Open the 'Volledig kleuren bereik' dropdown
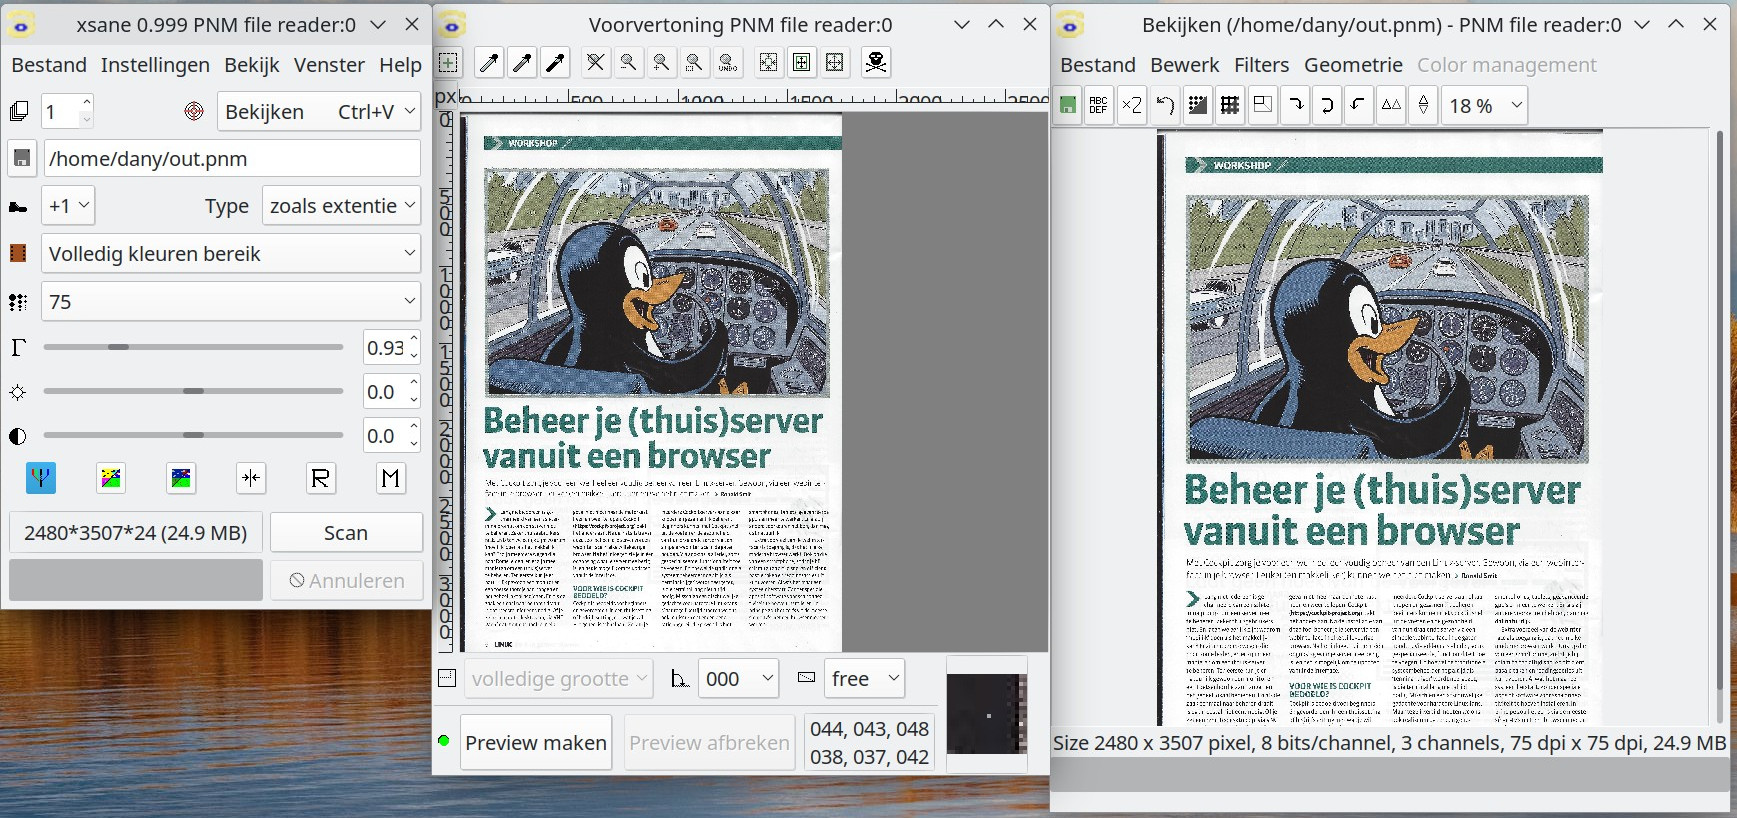Viewport: 1737px width, 818px height. coord(231,253)
